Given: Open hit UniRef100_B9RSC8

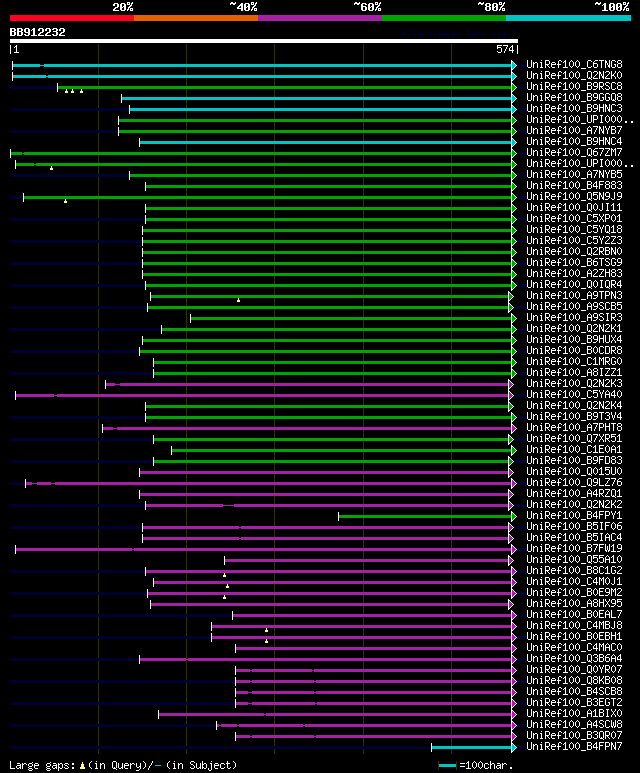Looking at the screenshot, I should click(x=574, y=86).
